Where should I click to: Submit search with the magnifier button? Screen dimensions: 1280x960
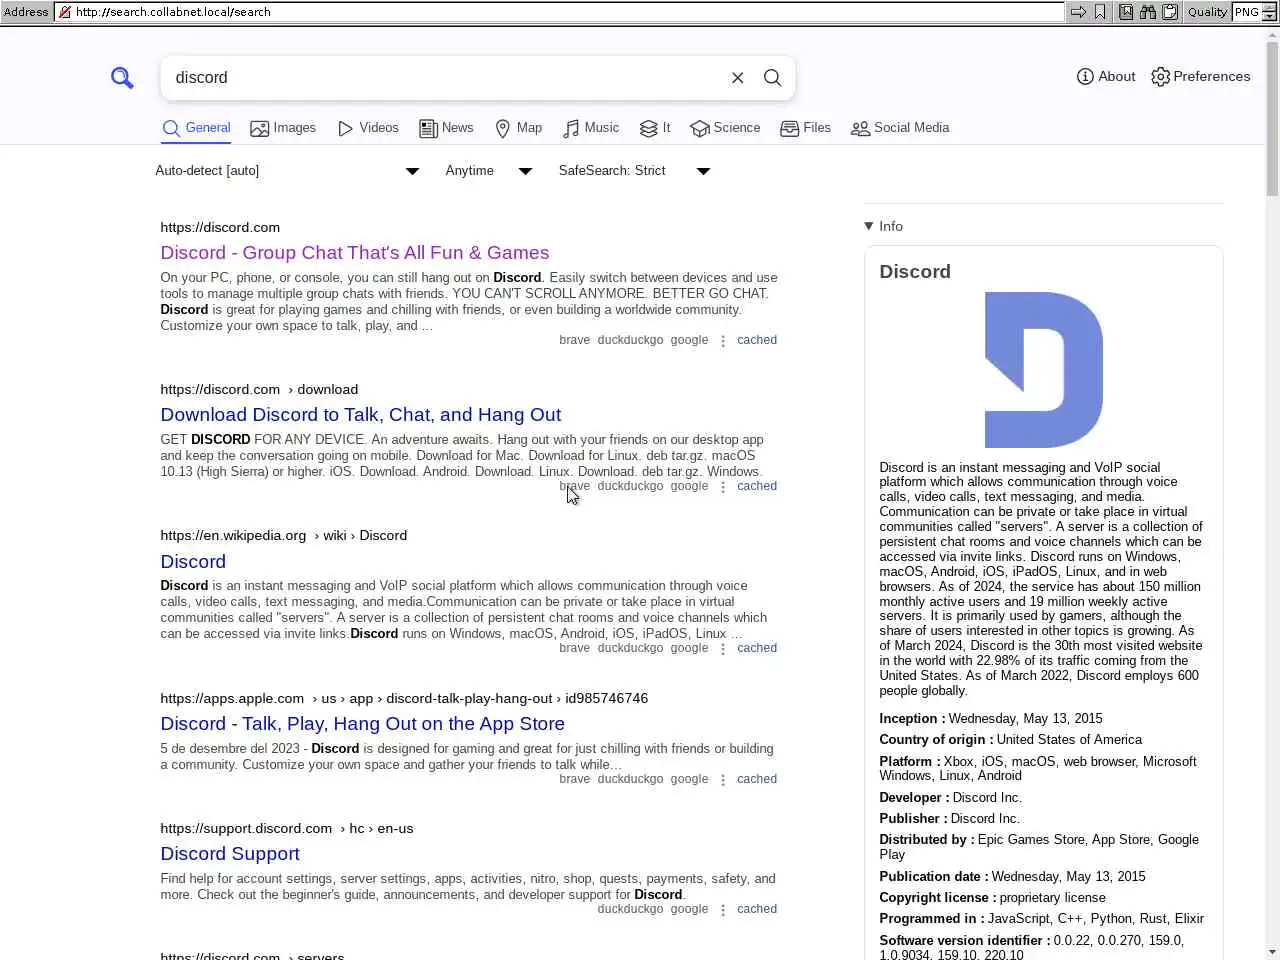(x=772, y=78)
